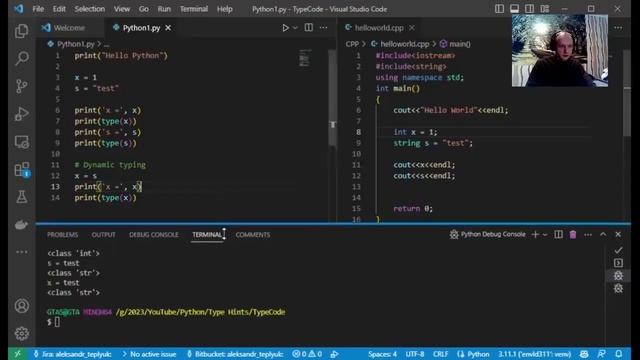
Task: Open the Run menu
Action: (164, 9)
